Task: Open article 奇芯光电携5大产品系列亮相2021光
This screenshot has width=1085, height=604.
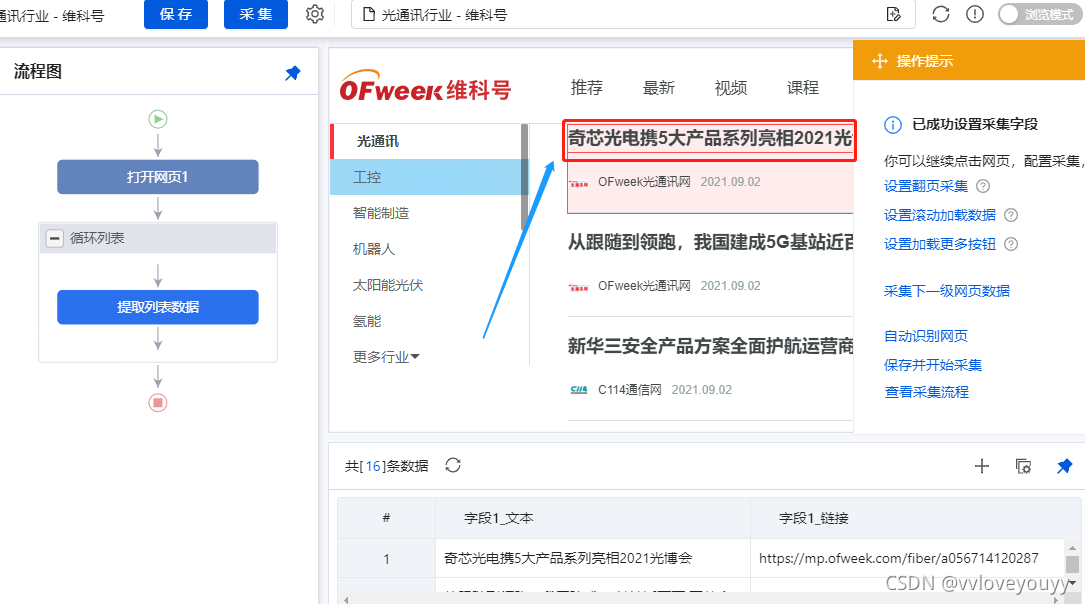Action: (710, 138)
